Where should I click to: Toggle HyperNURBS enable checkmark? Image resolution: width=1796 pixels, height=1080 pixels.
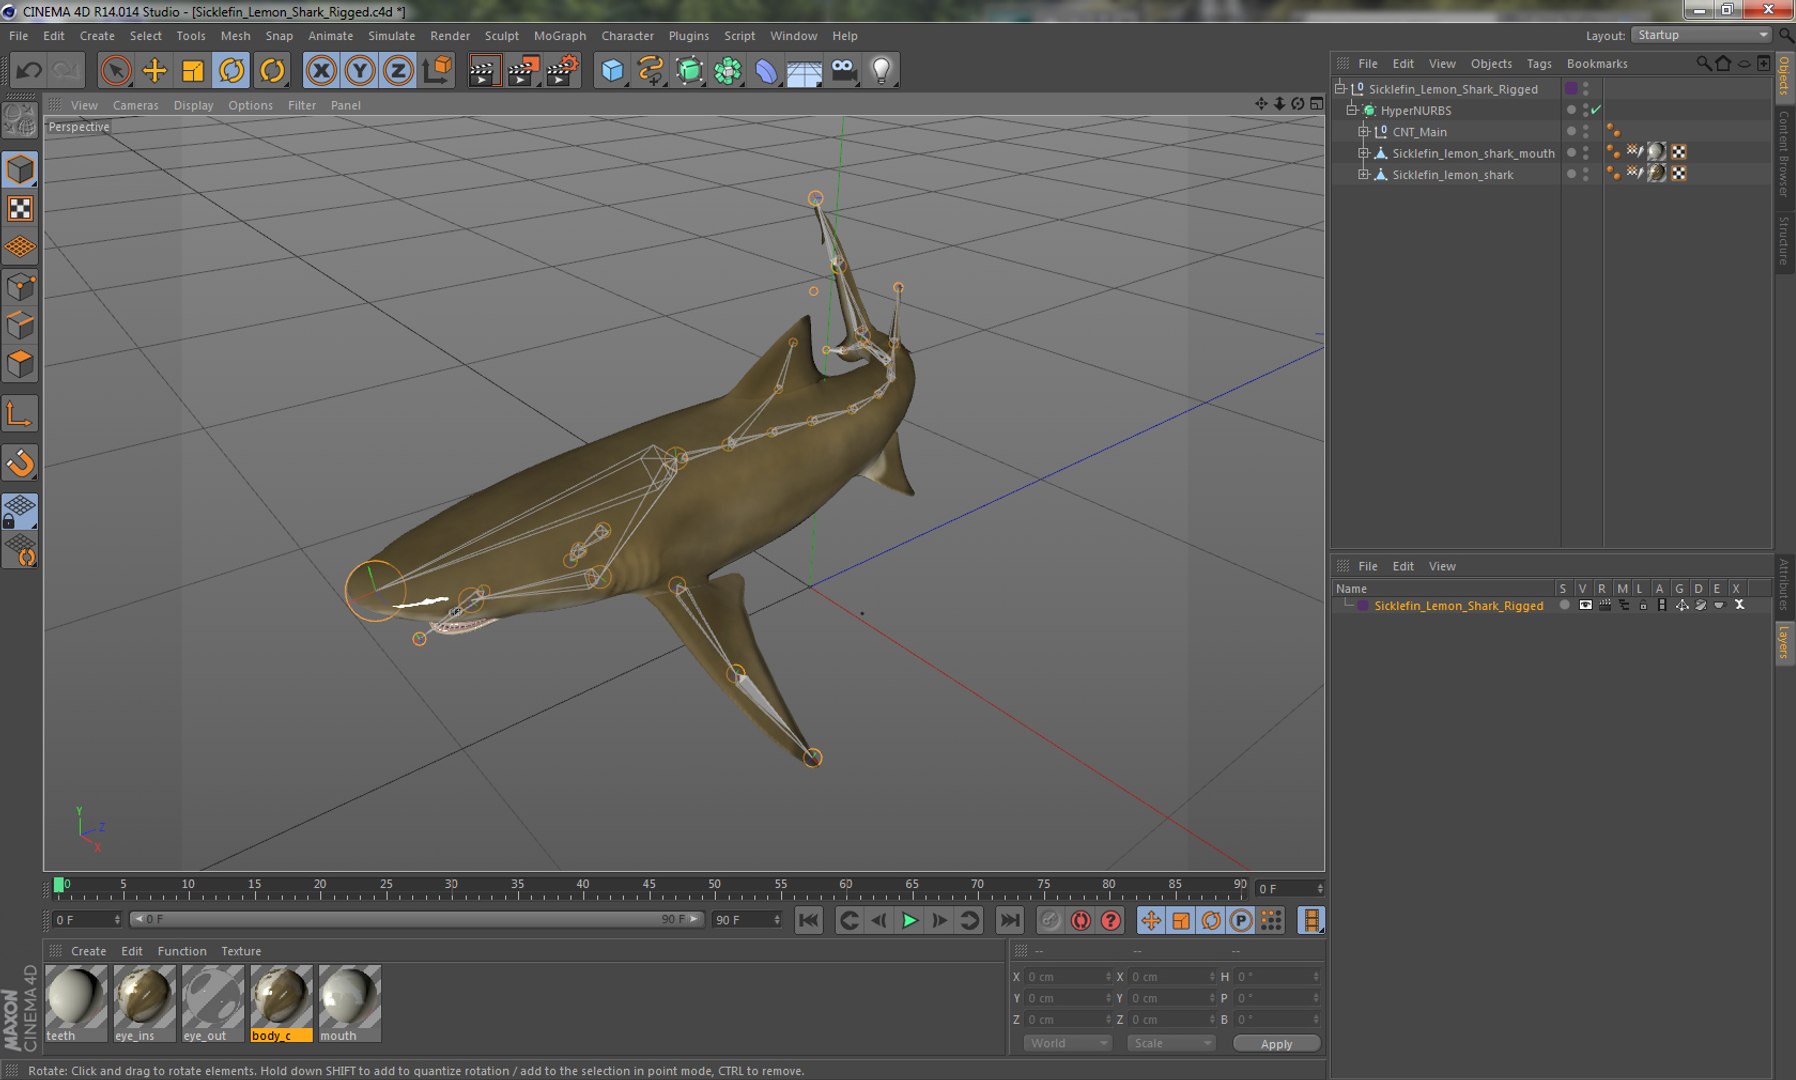tap(1596, 110)
